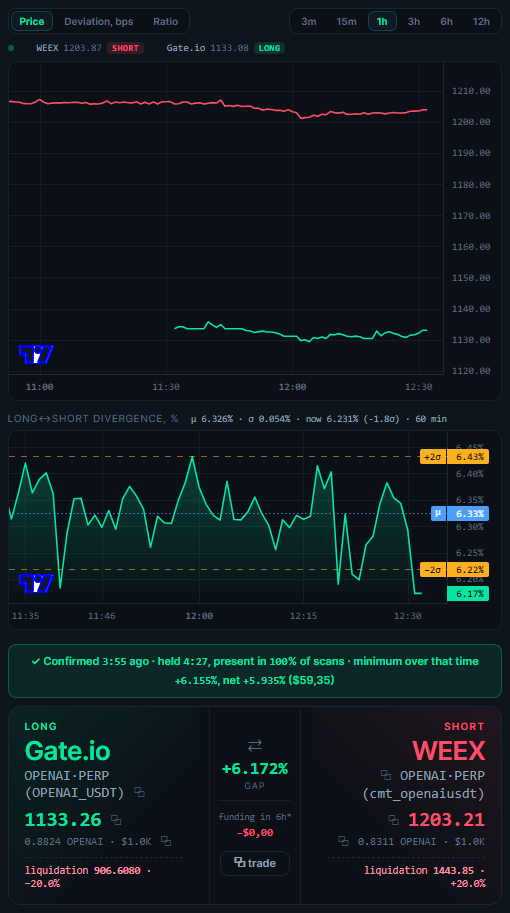Screen dimensions: 510x913
Task: Switch to the Deviation, bps tab
Action: point(98,22)
